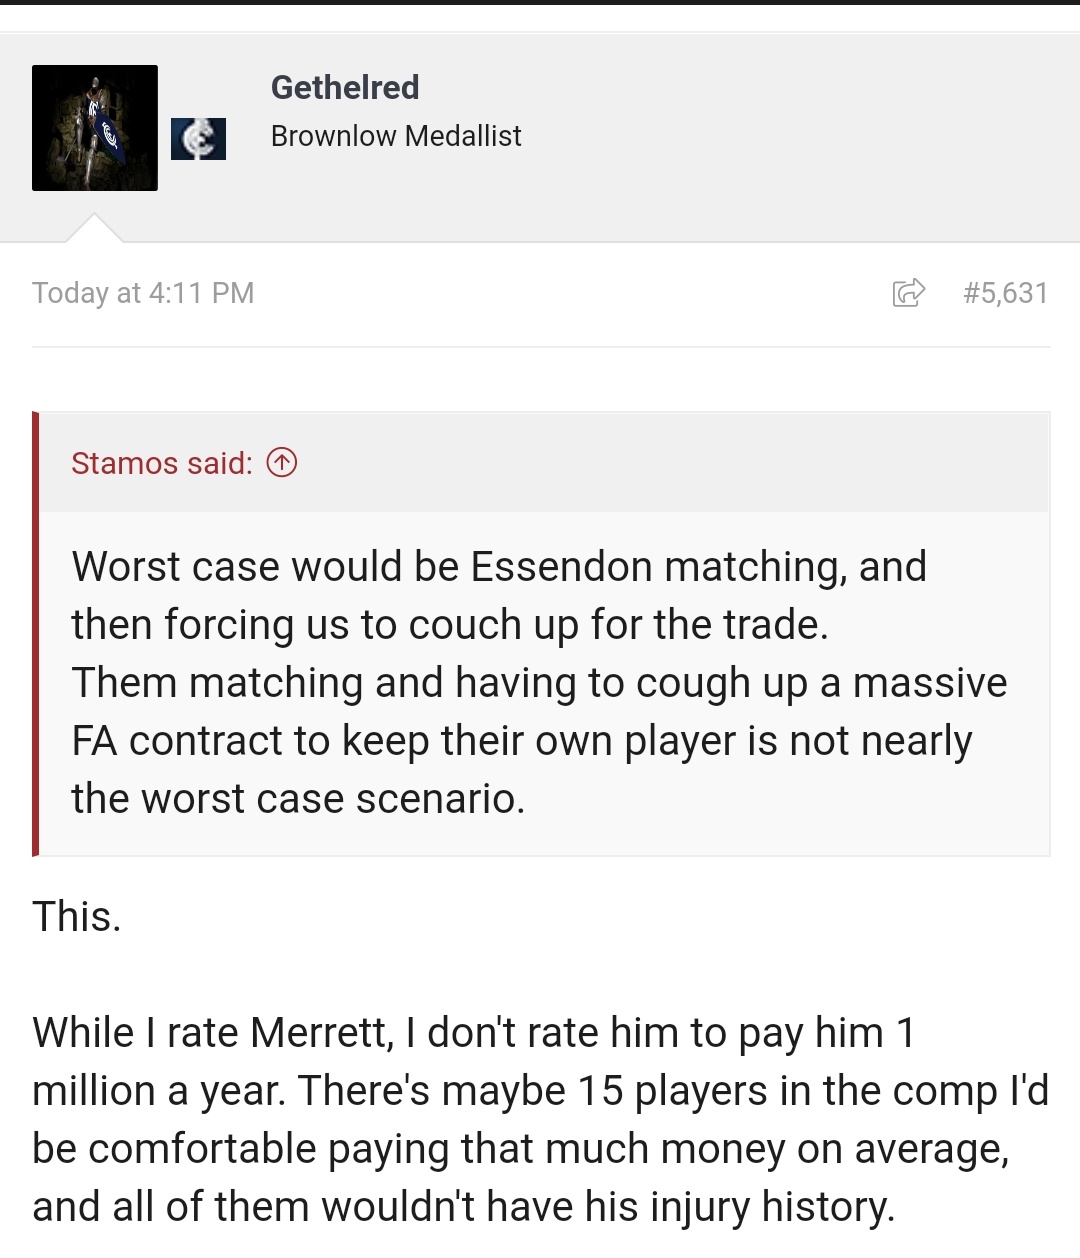Click the quoted line starting with FA contract
Image resolution: width=1080 pixels, height=1258 pixels.
pyautogui.click(x=521, y=741)
